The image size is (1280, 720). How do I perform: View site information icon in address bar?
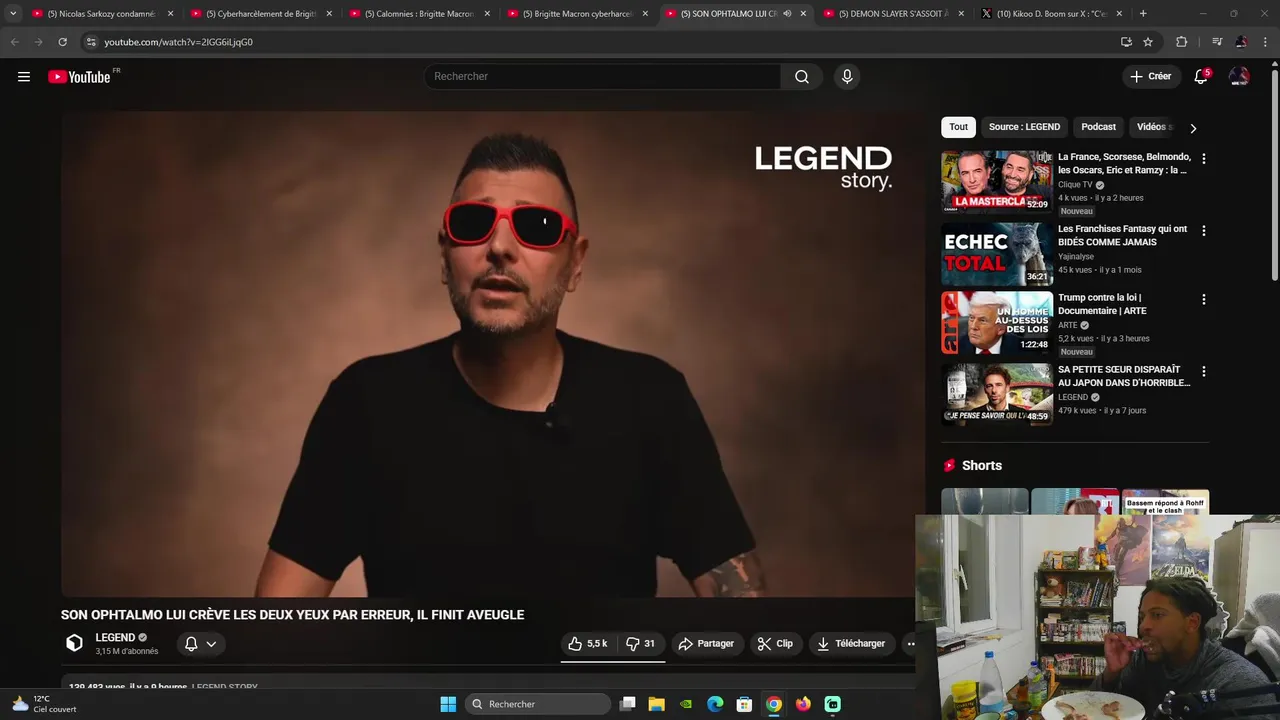click(x=91, y=42)
